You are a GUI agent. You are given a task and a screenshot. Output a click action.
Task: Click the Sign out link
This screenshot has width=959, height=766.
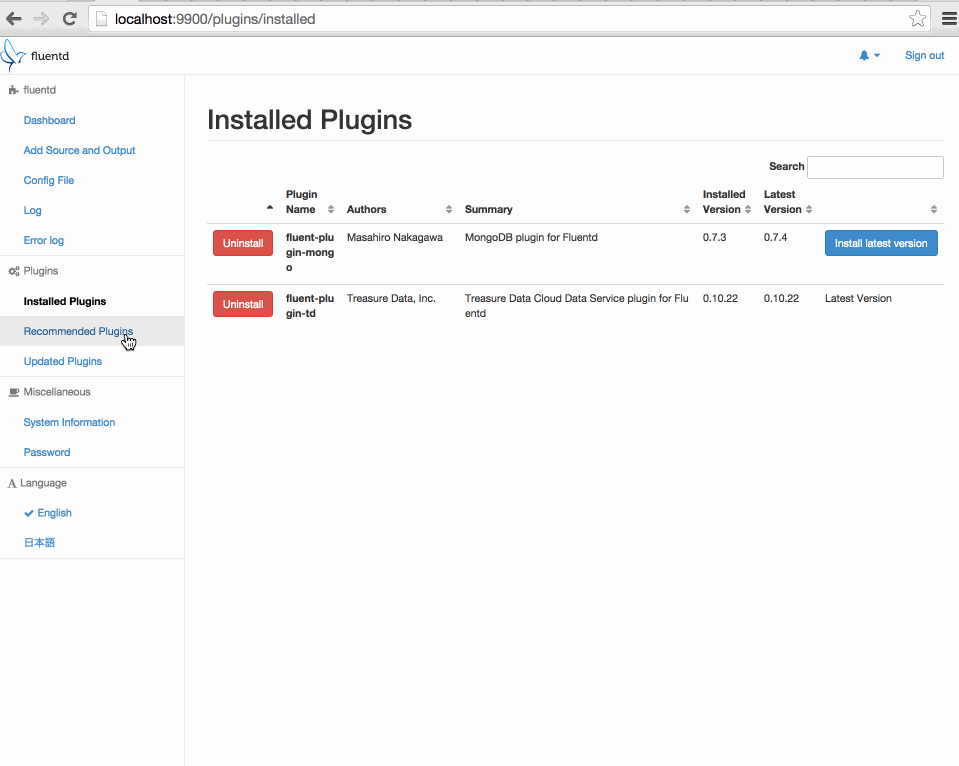click(x=924, y=56)
